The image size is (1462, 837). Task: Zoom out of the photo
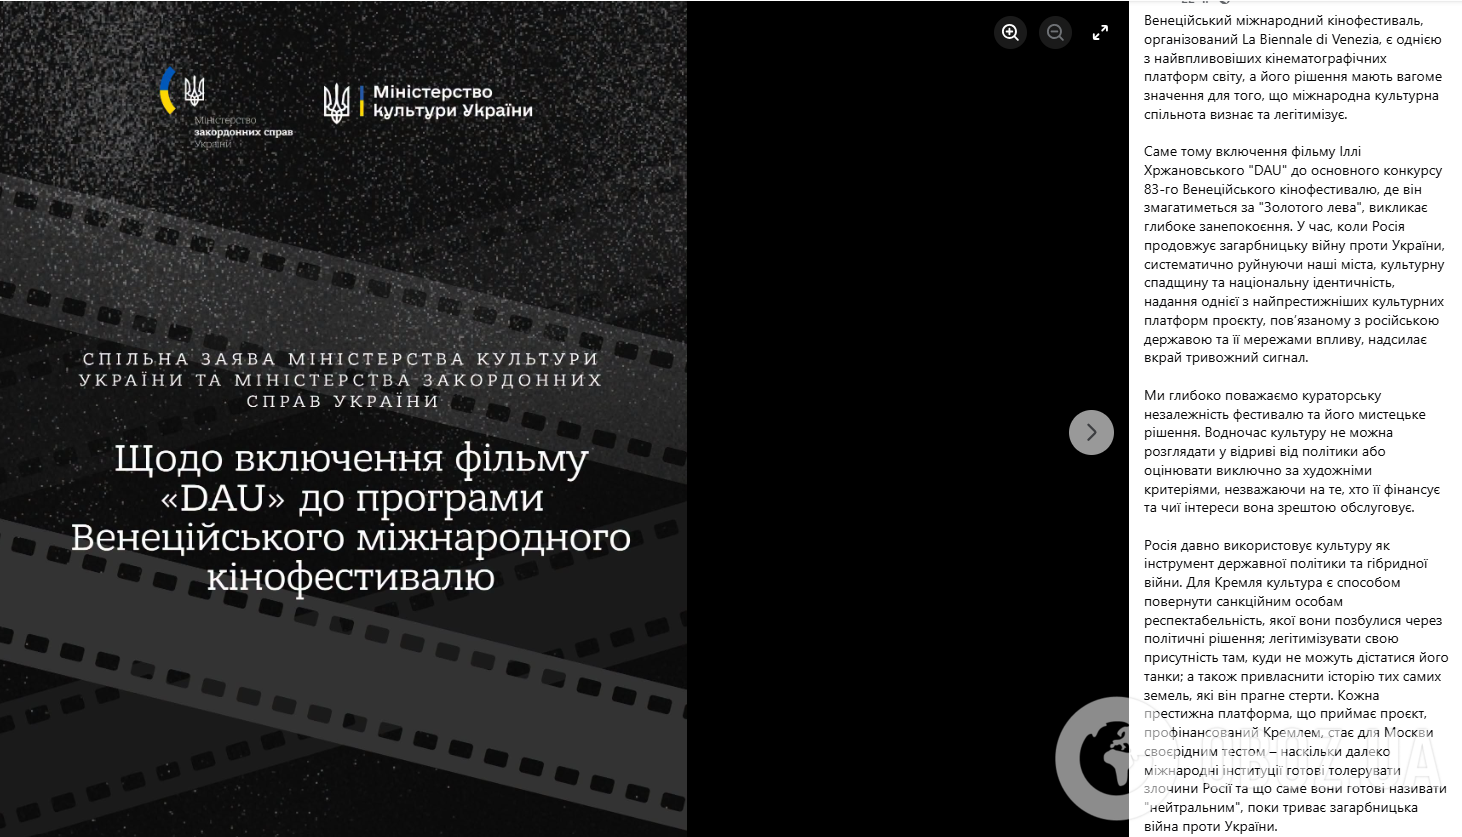pyautogui.click(x=1055, y=33)
